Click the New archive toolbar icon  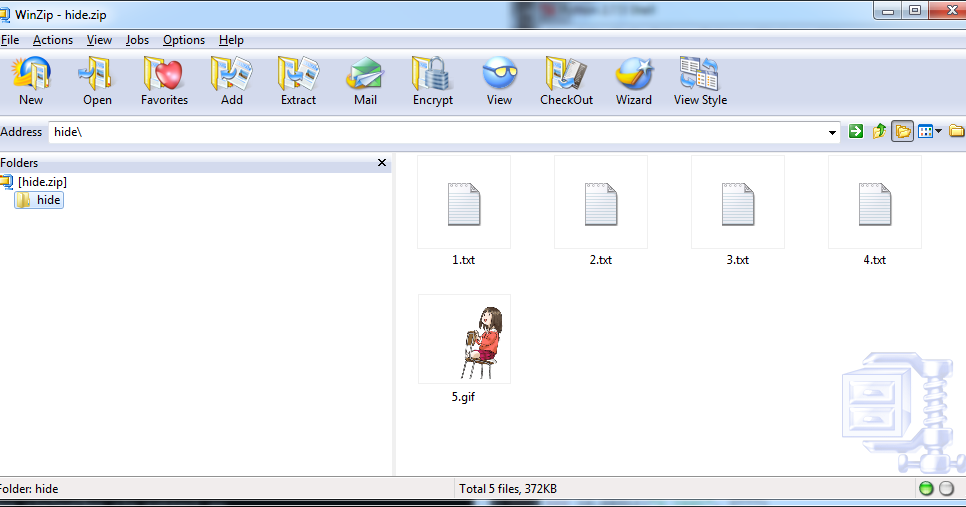[31, 73]
